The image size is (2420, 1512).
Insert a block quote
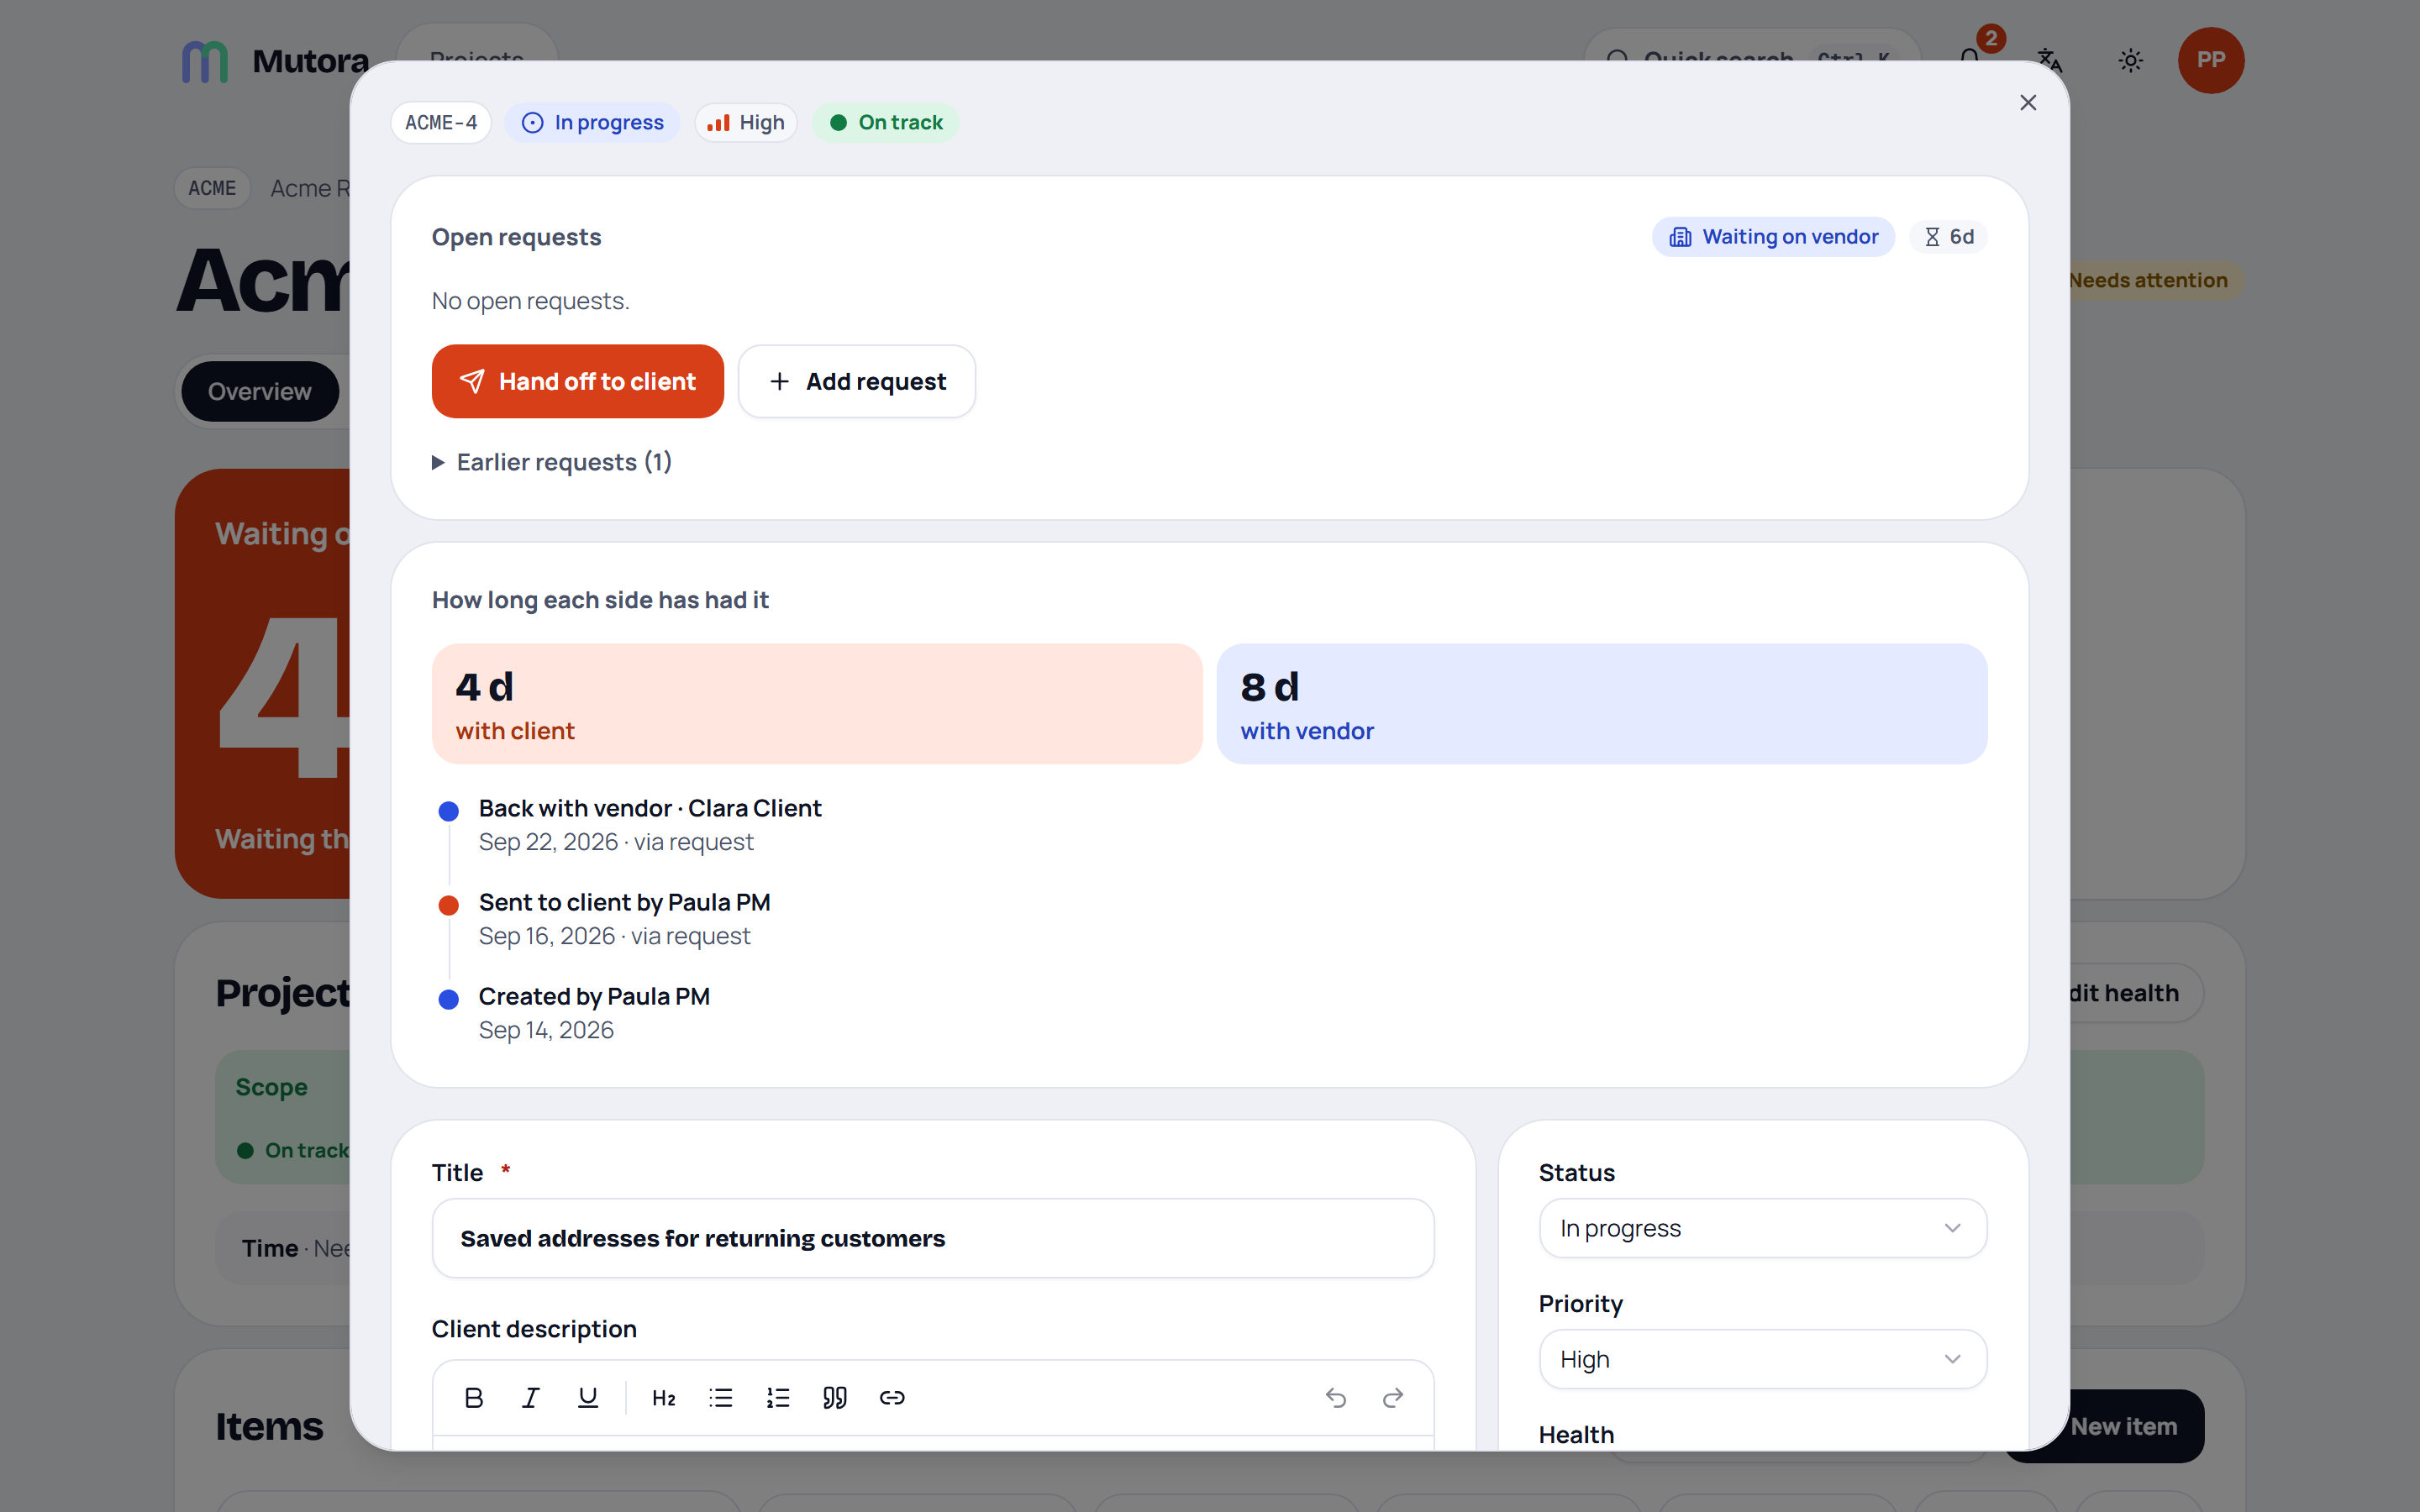click(835, 1397)
